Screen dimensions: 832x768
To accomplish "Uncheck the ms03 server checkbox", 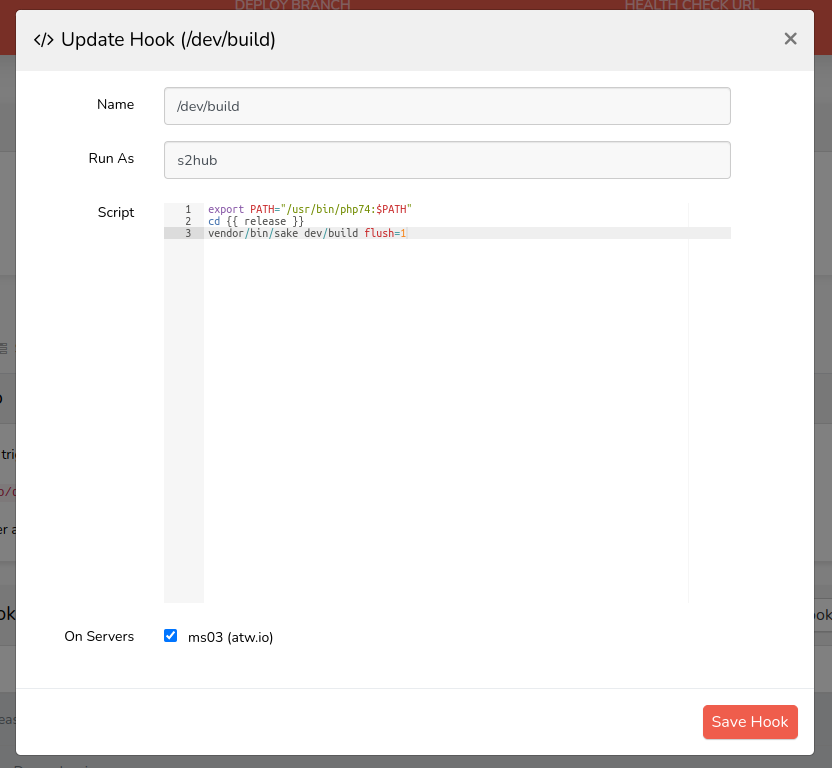I will (170, 636).
